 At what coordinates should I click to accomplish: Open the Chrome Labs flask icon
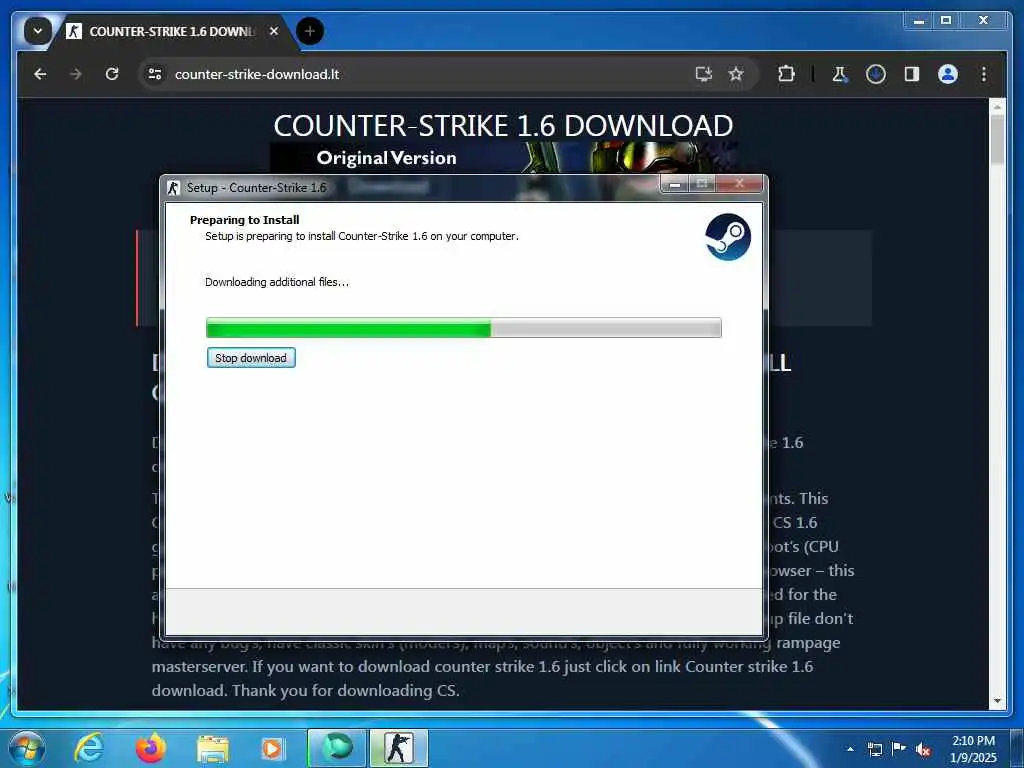(x=840, y=74)
